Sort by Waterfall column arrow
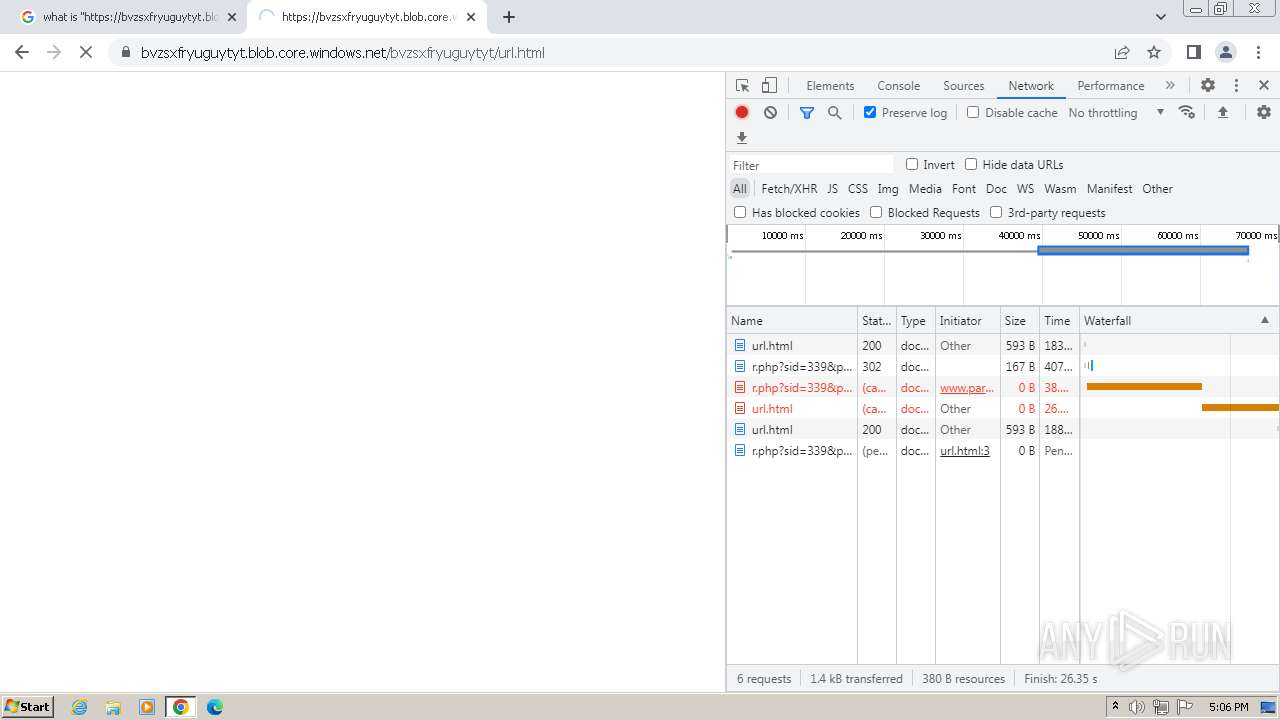The image size is (1280, 720). coord(1265,321)
